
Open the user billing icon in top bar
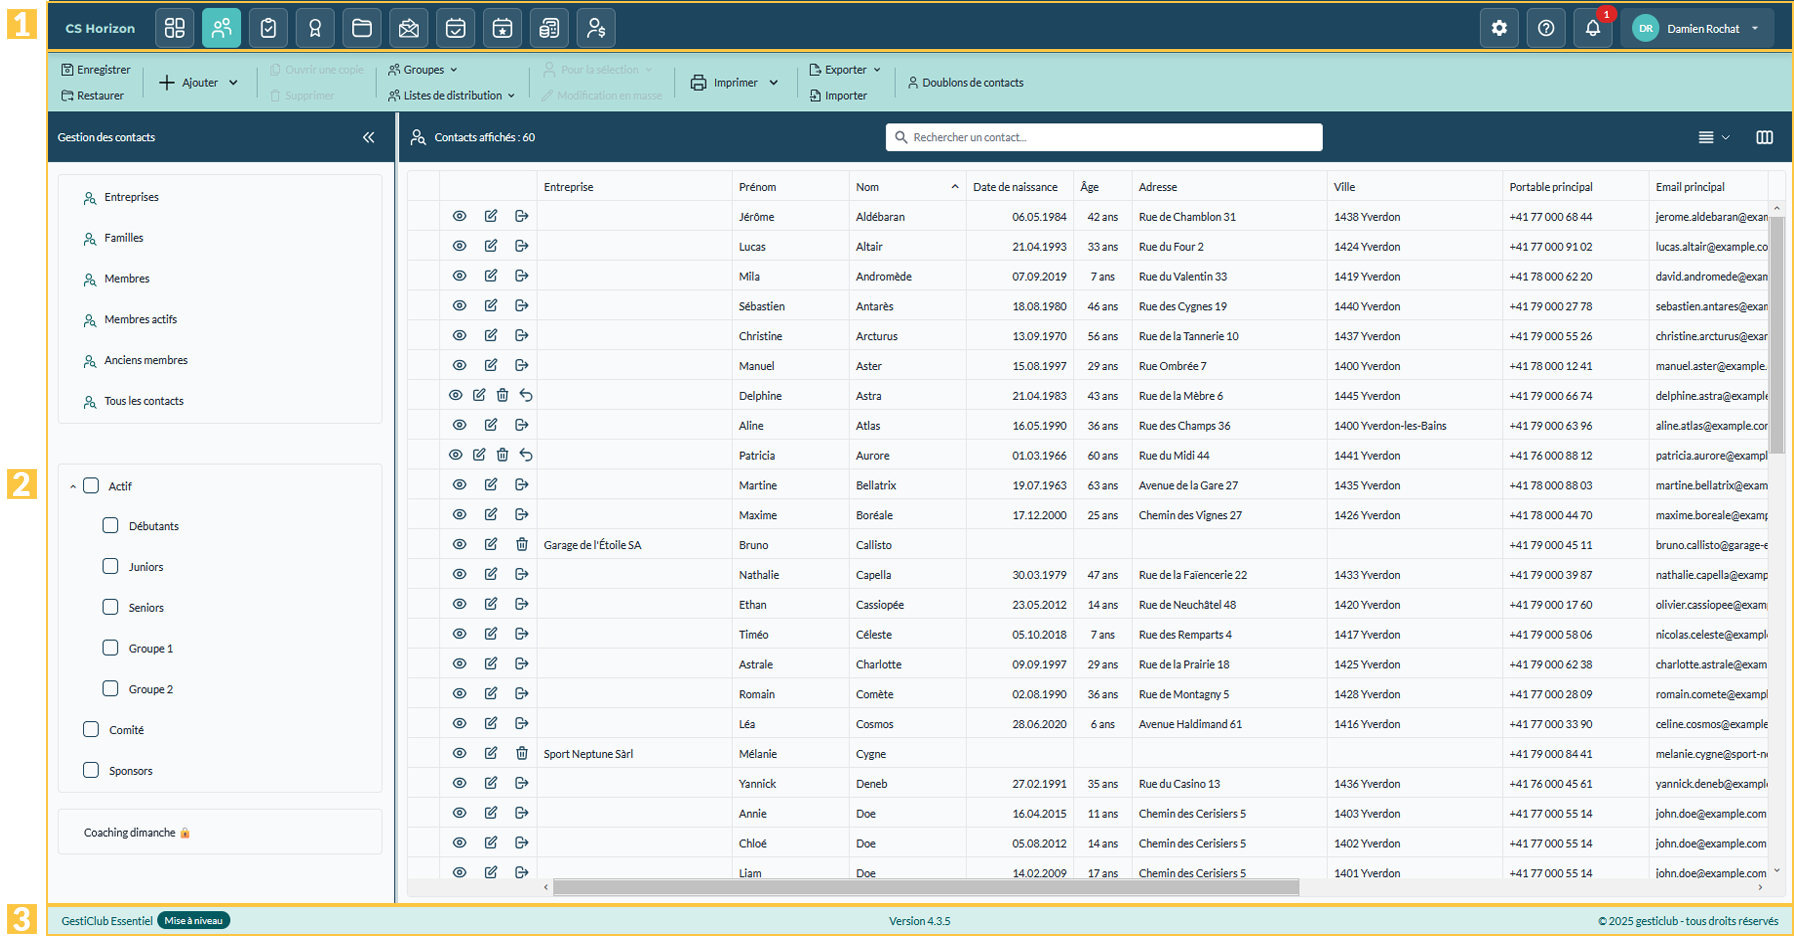point(596,28)
